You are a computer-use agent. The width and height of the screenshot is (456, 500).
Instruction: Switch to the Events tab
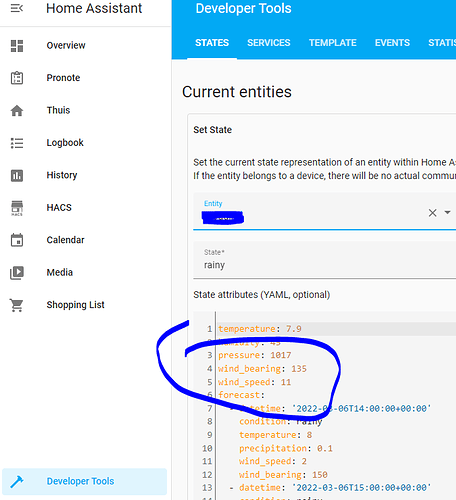[x=392, y=43]
